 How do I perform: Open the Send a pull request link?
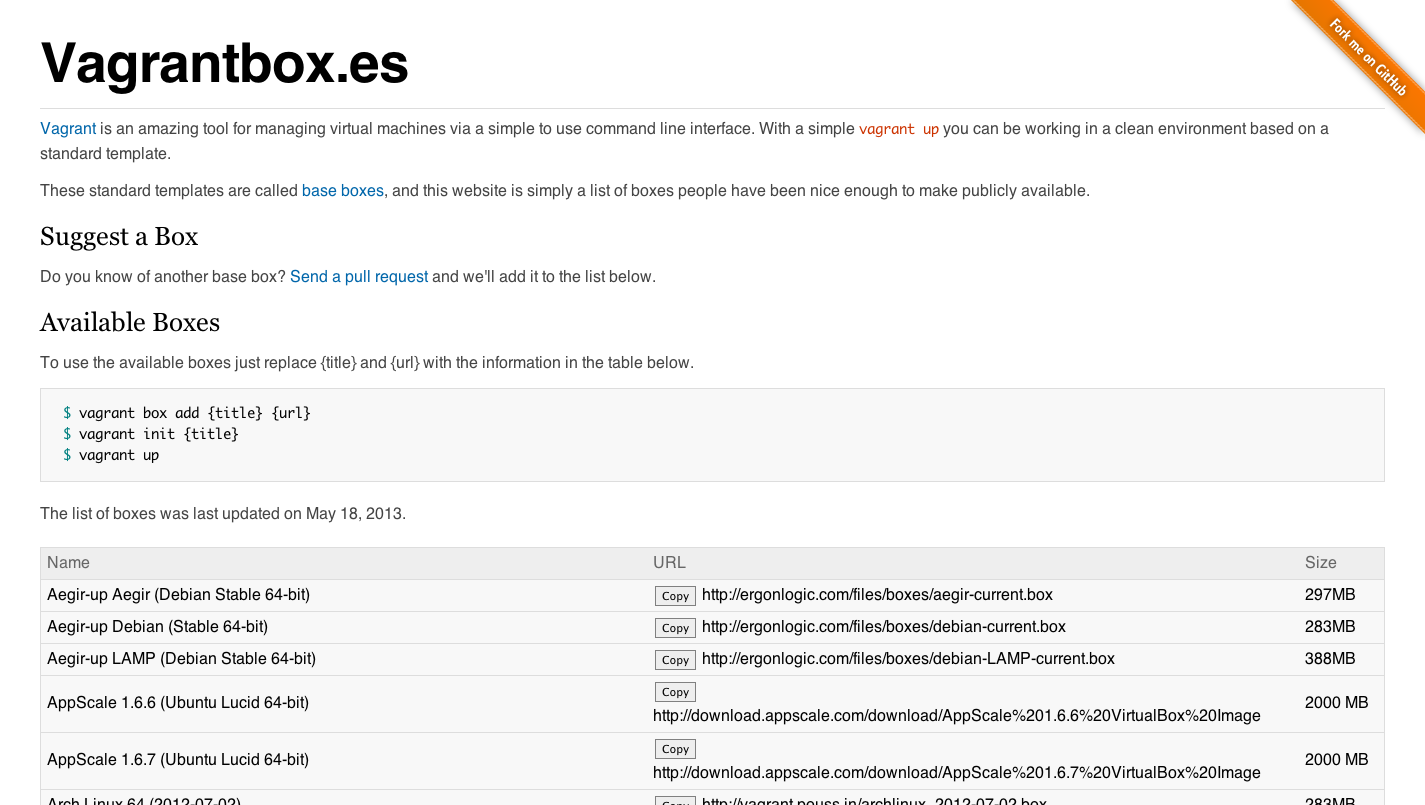click(359, 277)
